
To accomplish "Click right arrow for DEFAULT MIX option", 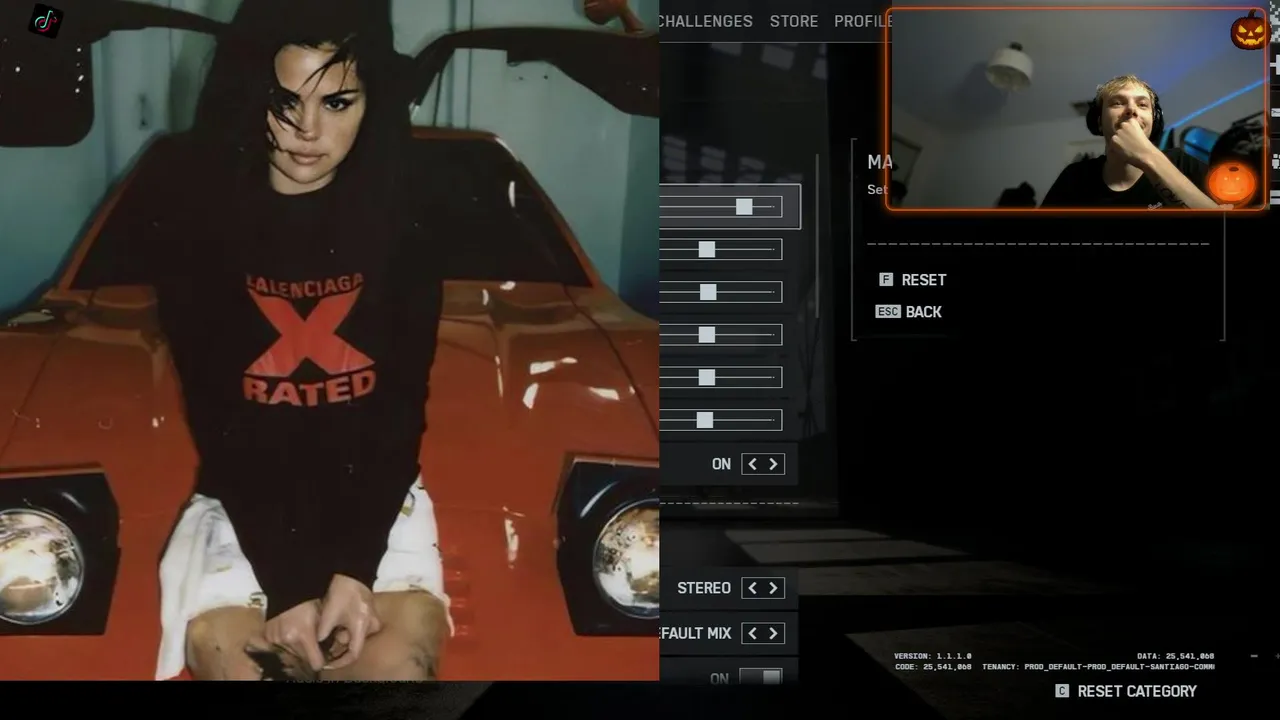I will click(773, 633).
